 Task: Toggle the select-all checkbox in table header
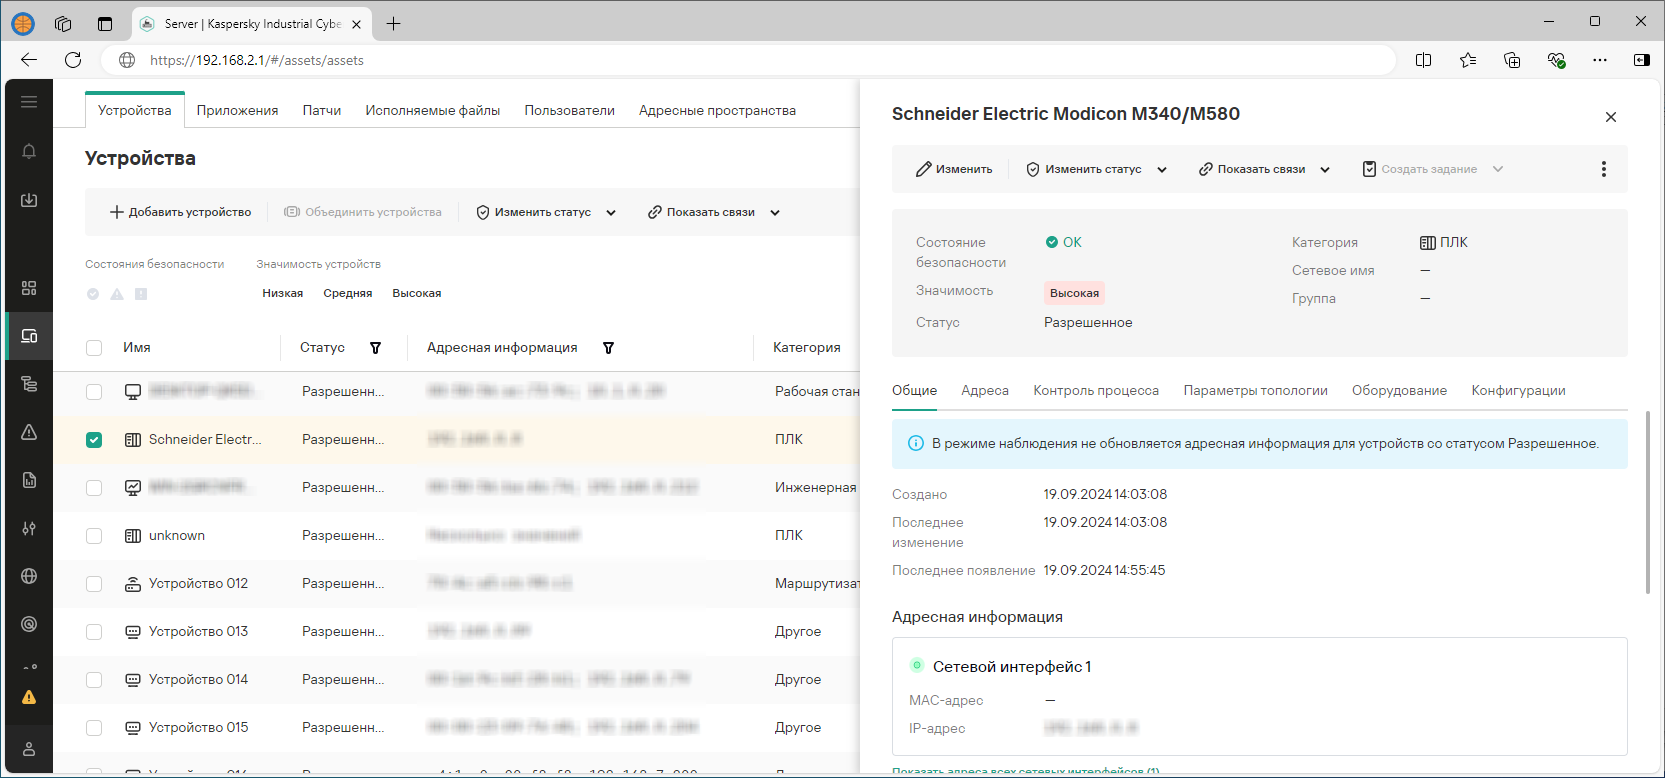tap(94, 348)
